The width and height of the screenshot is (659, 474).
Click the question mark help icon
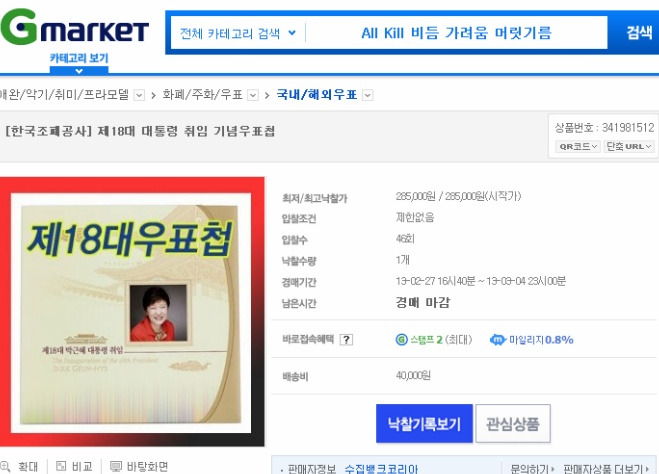[346, 340]
